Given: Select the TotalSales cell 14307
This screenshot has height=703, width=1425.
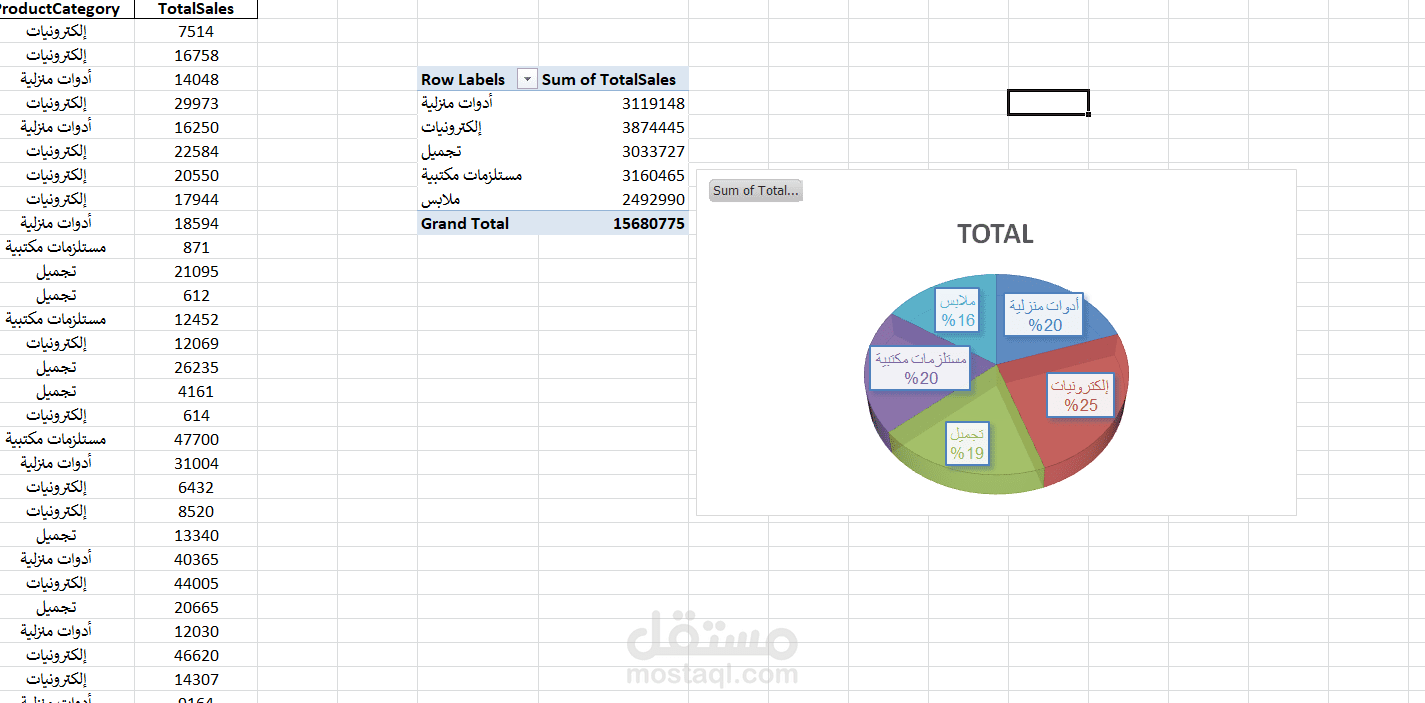Looking at the screenshot, I should [x=196, y=679].
